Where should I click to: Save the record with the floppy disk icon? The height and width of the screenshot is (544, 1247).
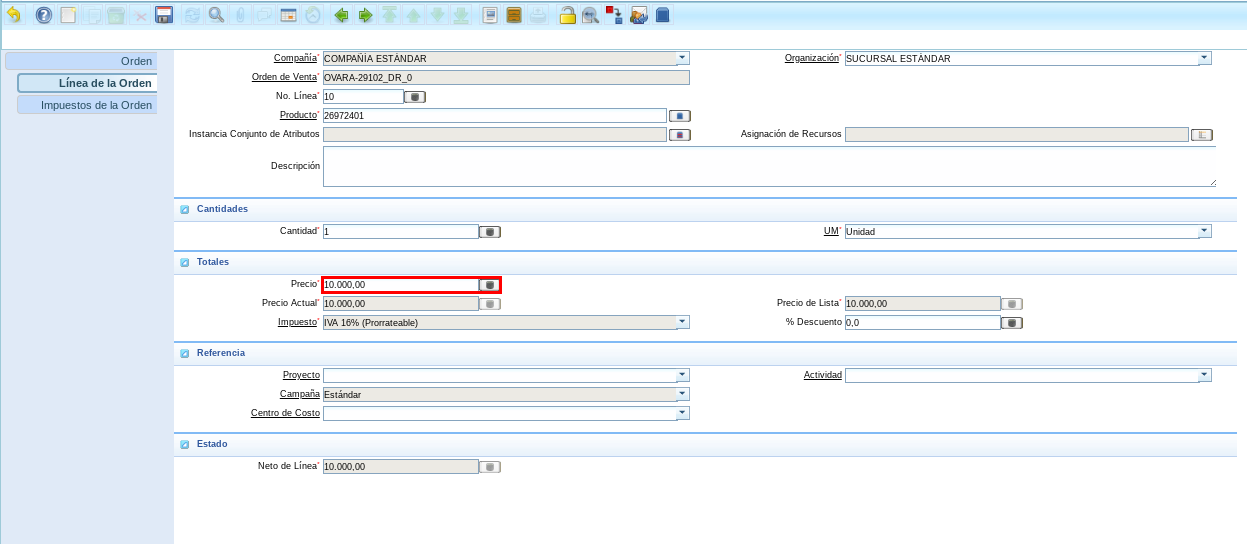pos(164,15)
